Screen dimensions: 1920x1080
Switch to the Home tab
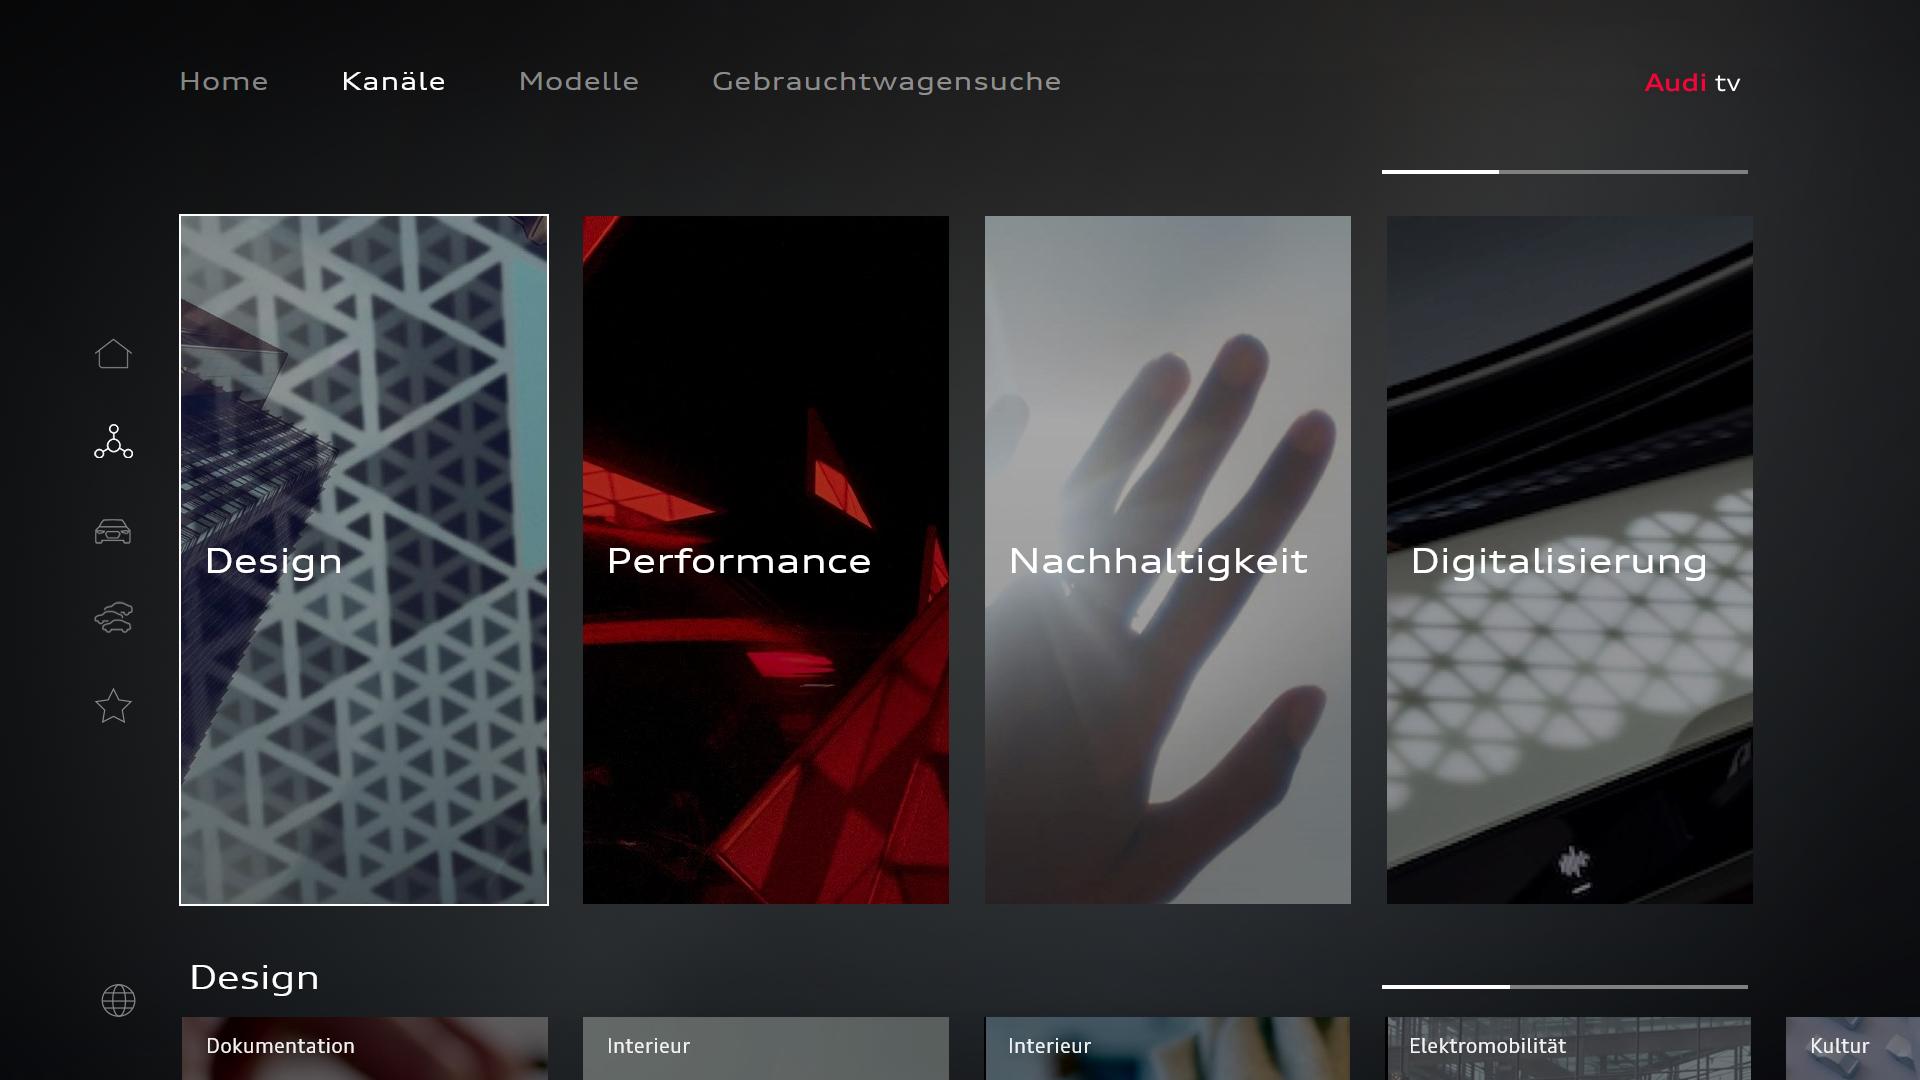(x=224, y=82)
